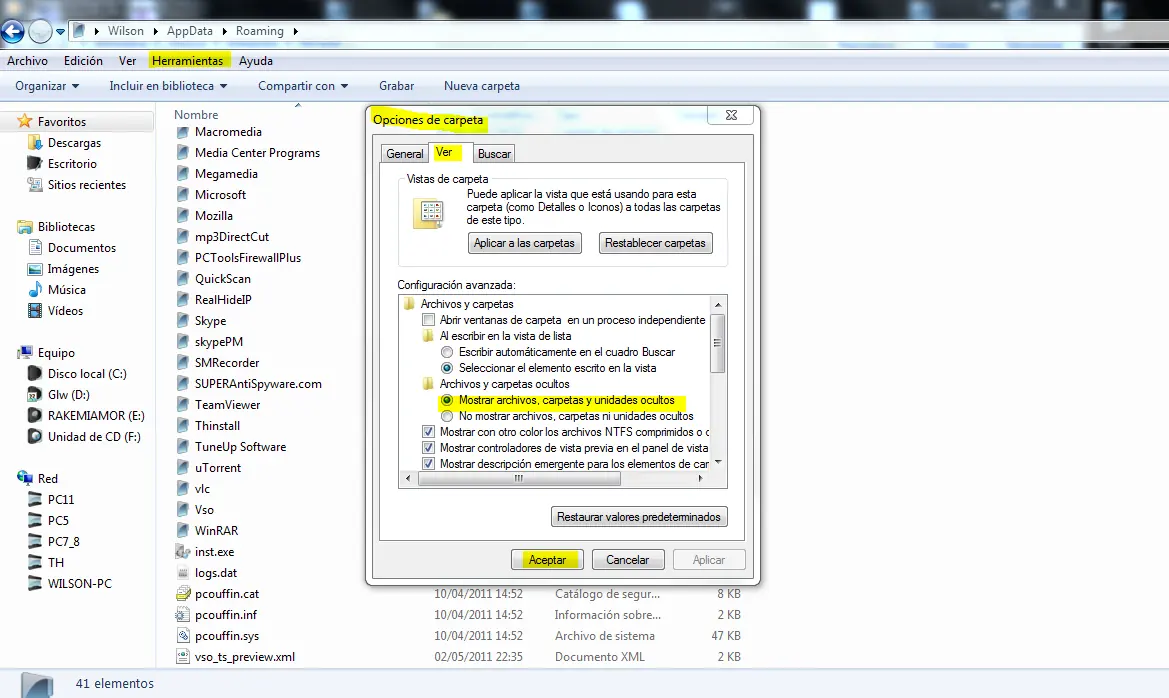Open the Compartir con dropdown
Screen dimensions: 1169x698
pos(303,86)
